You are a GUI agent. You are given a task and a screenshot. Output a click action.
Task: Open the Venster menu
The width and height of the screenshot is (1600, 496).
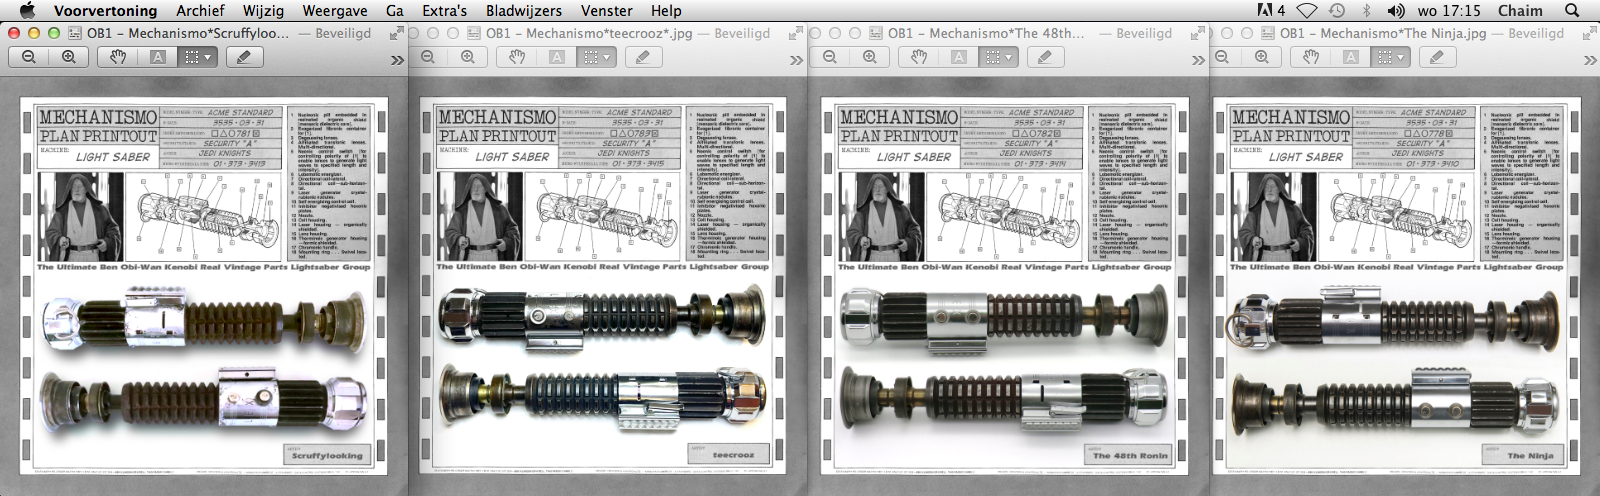606,10
